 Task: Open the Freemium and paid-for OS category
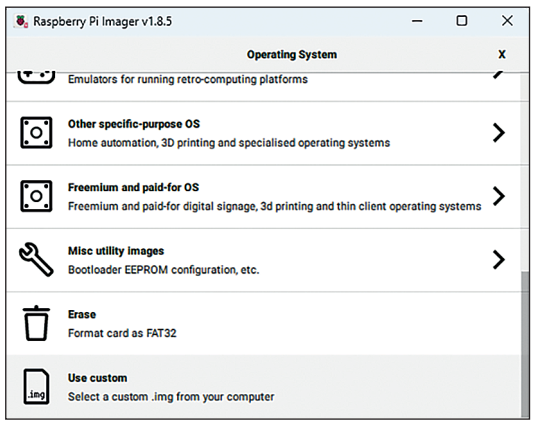tap(263, 197)
